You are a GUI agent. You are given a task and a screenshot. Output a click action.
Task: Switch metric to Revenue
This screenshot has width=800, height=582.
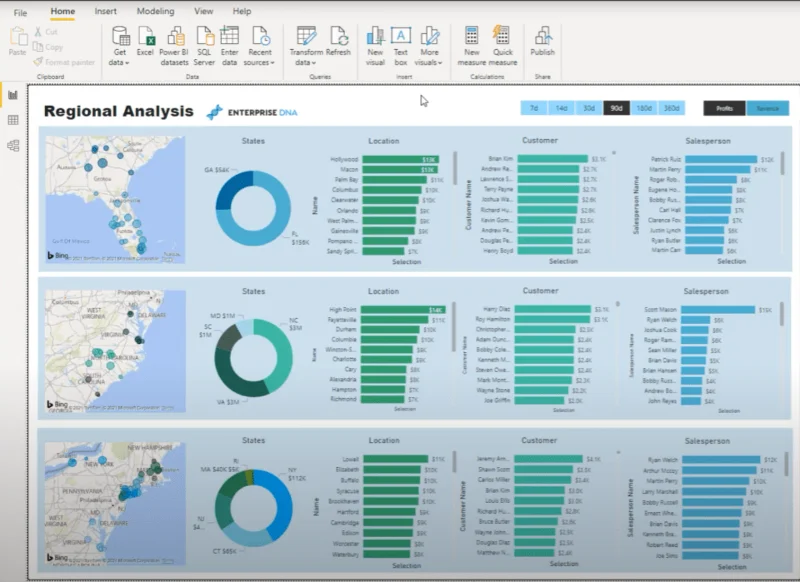(768, 108)
